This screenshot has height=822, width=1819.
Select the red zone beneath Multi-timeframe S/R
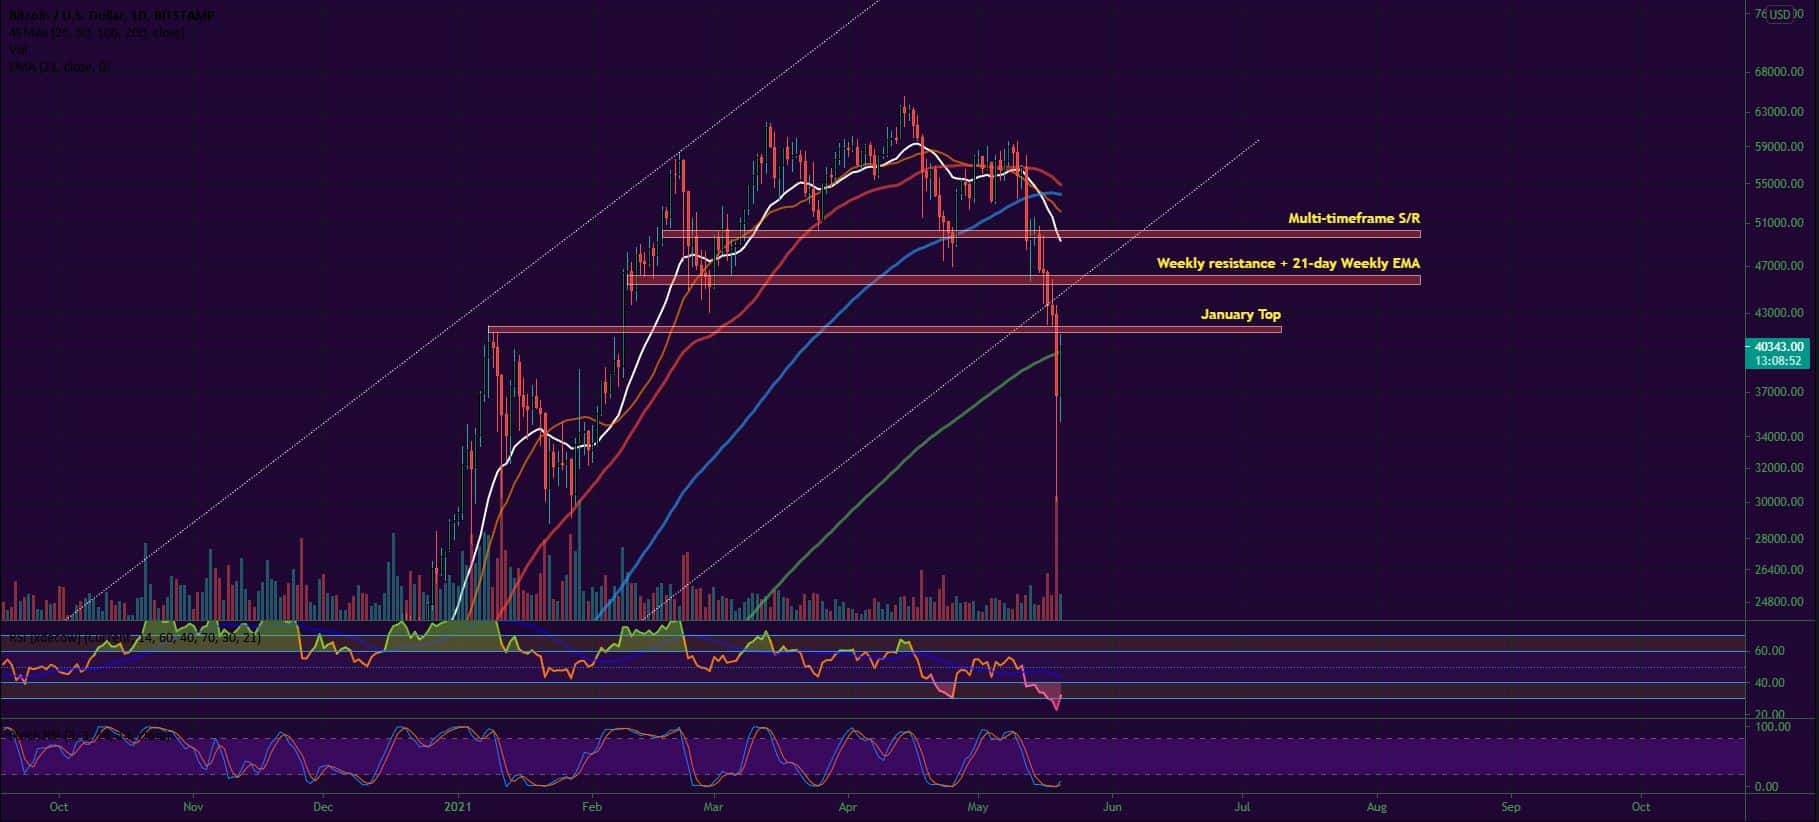click(x=1040, y=234)
